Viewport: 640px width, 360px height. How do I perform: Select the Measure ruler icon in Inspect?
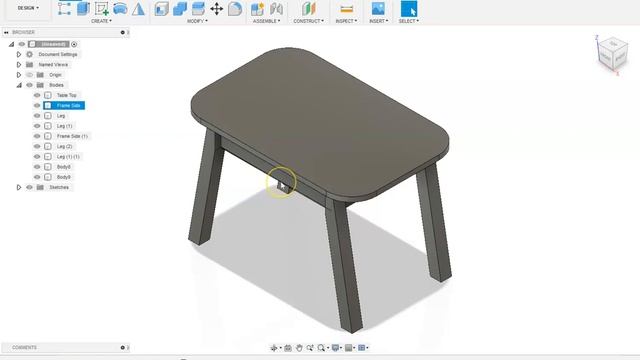[347, 9]
